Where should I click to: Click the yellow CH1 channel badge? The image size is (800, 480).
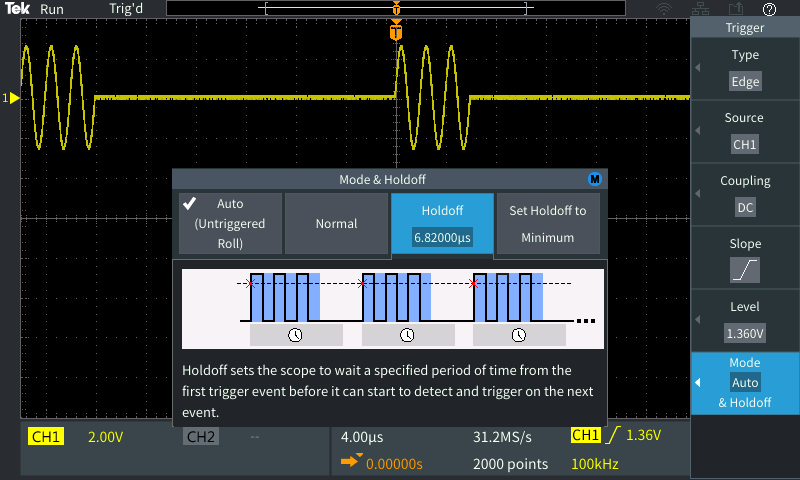[x=46, y=437]
